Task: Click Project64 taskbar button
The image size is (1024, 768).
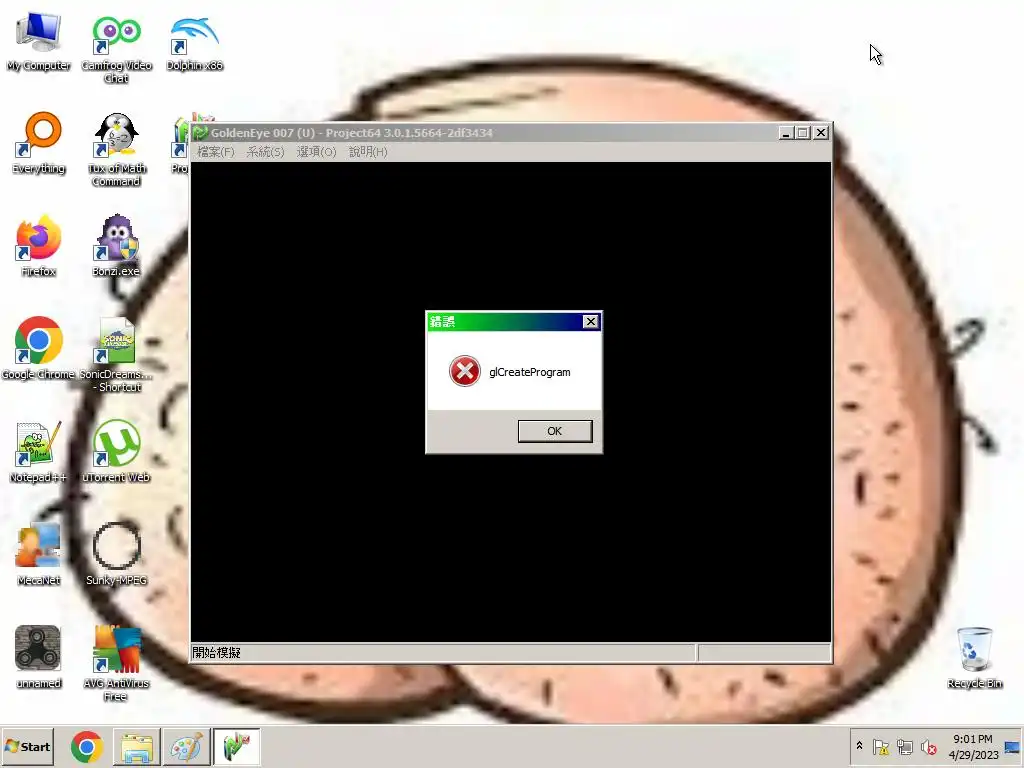Action: 236,747
